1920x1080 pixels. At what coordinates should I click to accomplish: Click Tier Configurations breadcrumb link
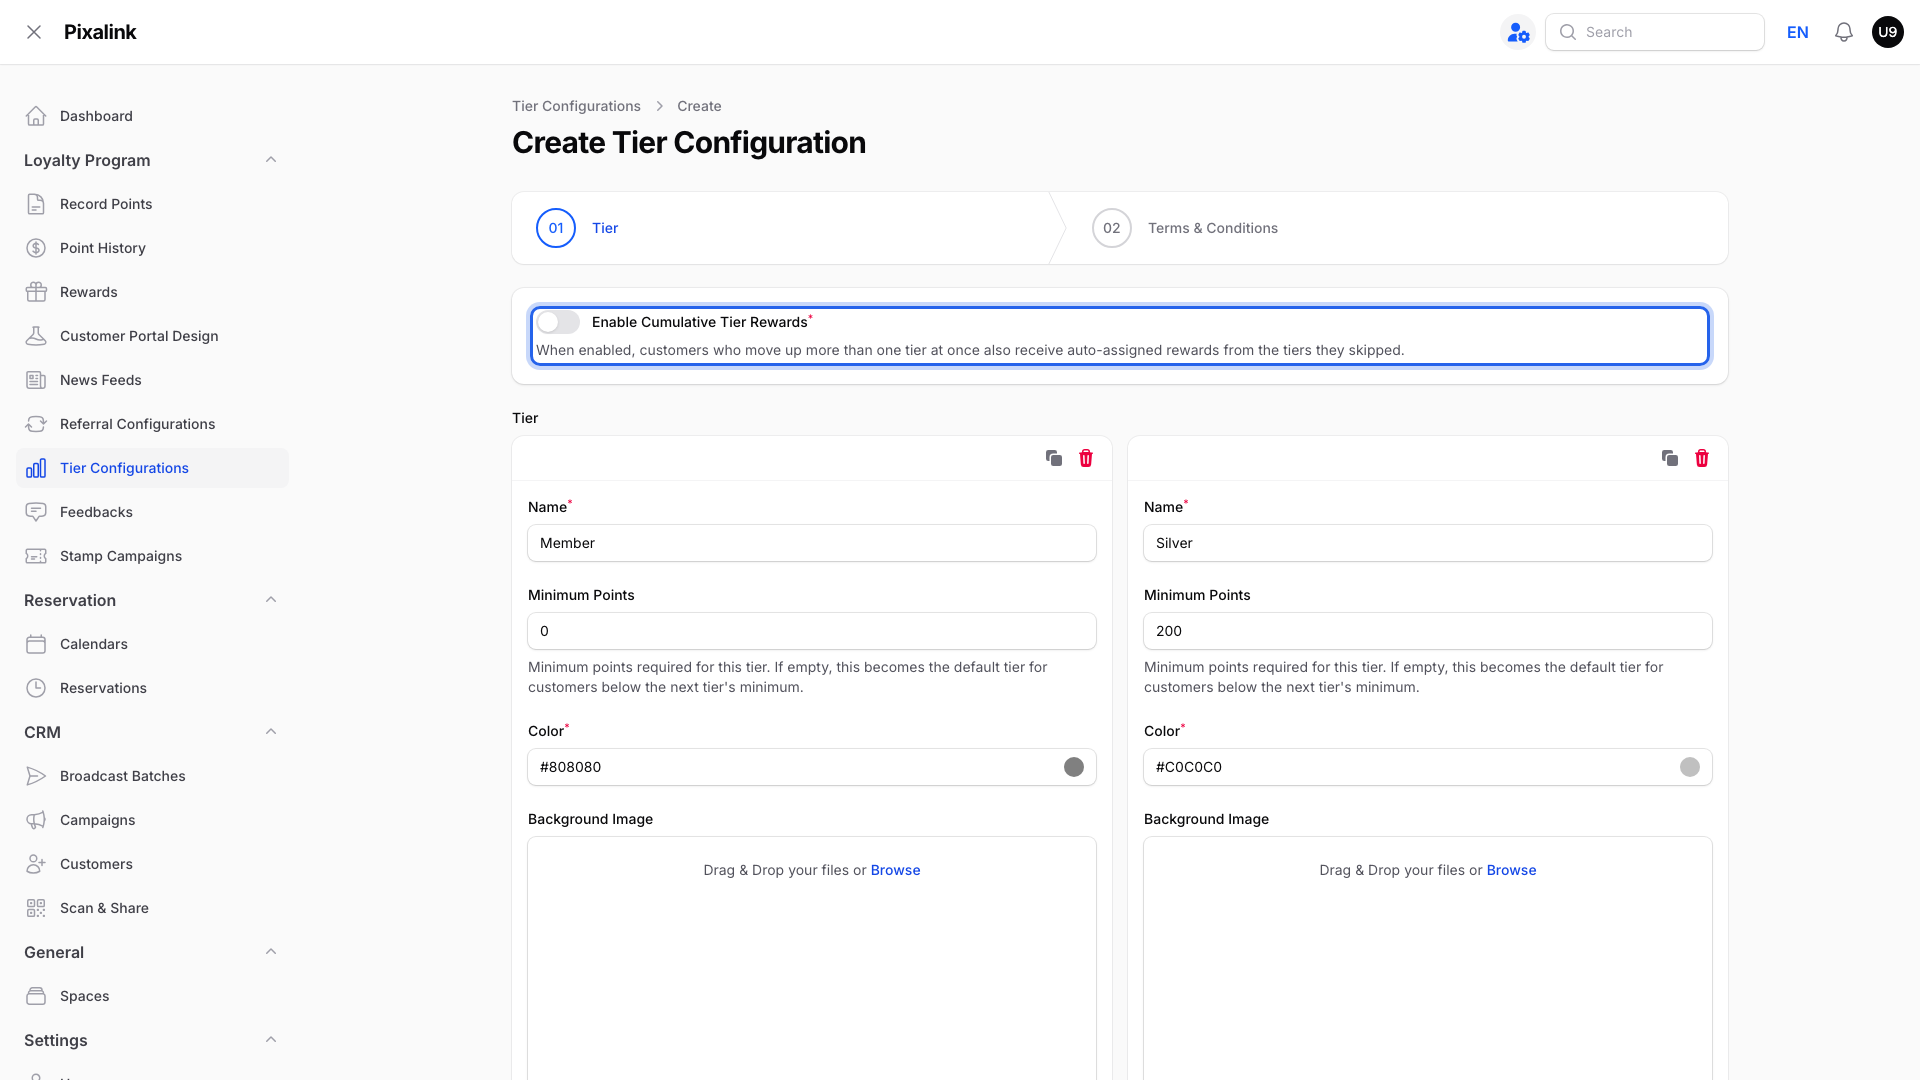tap(576, 106)
